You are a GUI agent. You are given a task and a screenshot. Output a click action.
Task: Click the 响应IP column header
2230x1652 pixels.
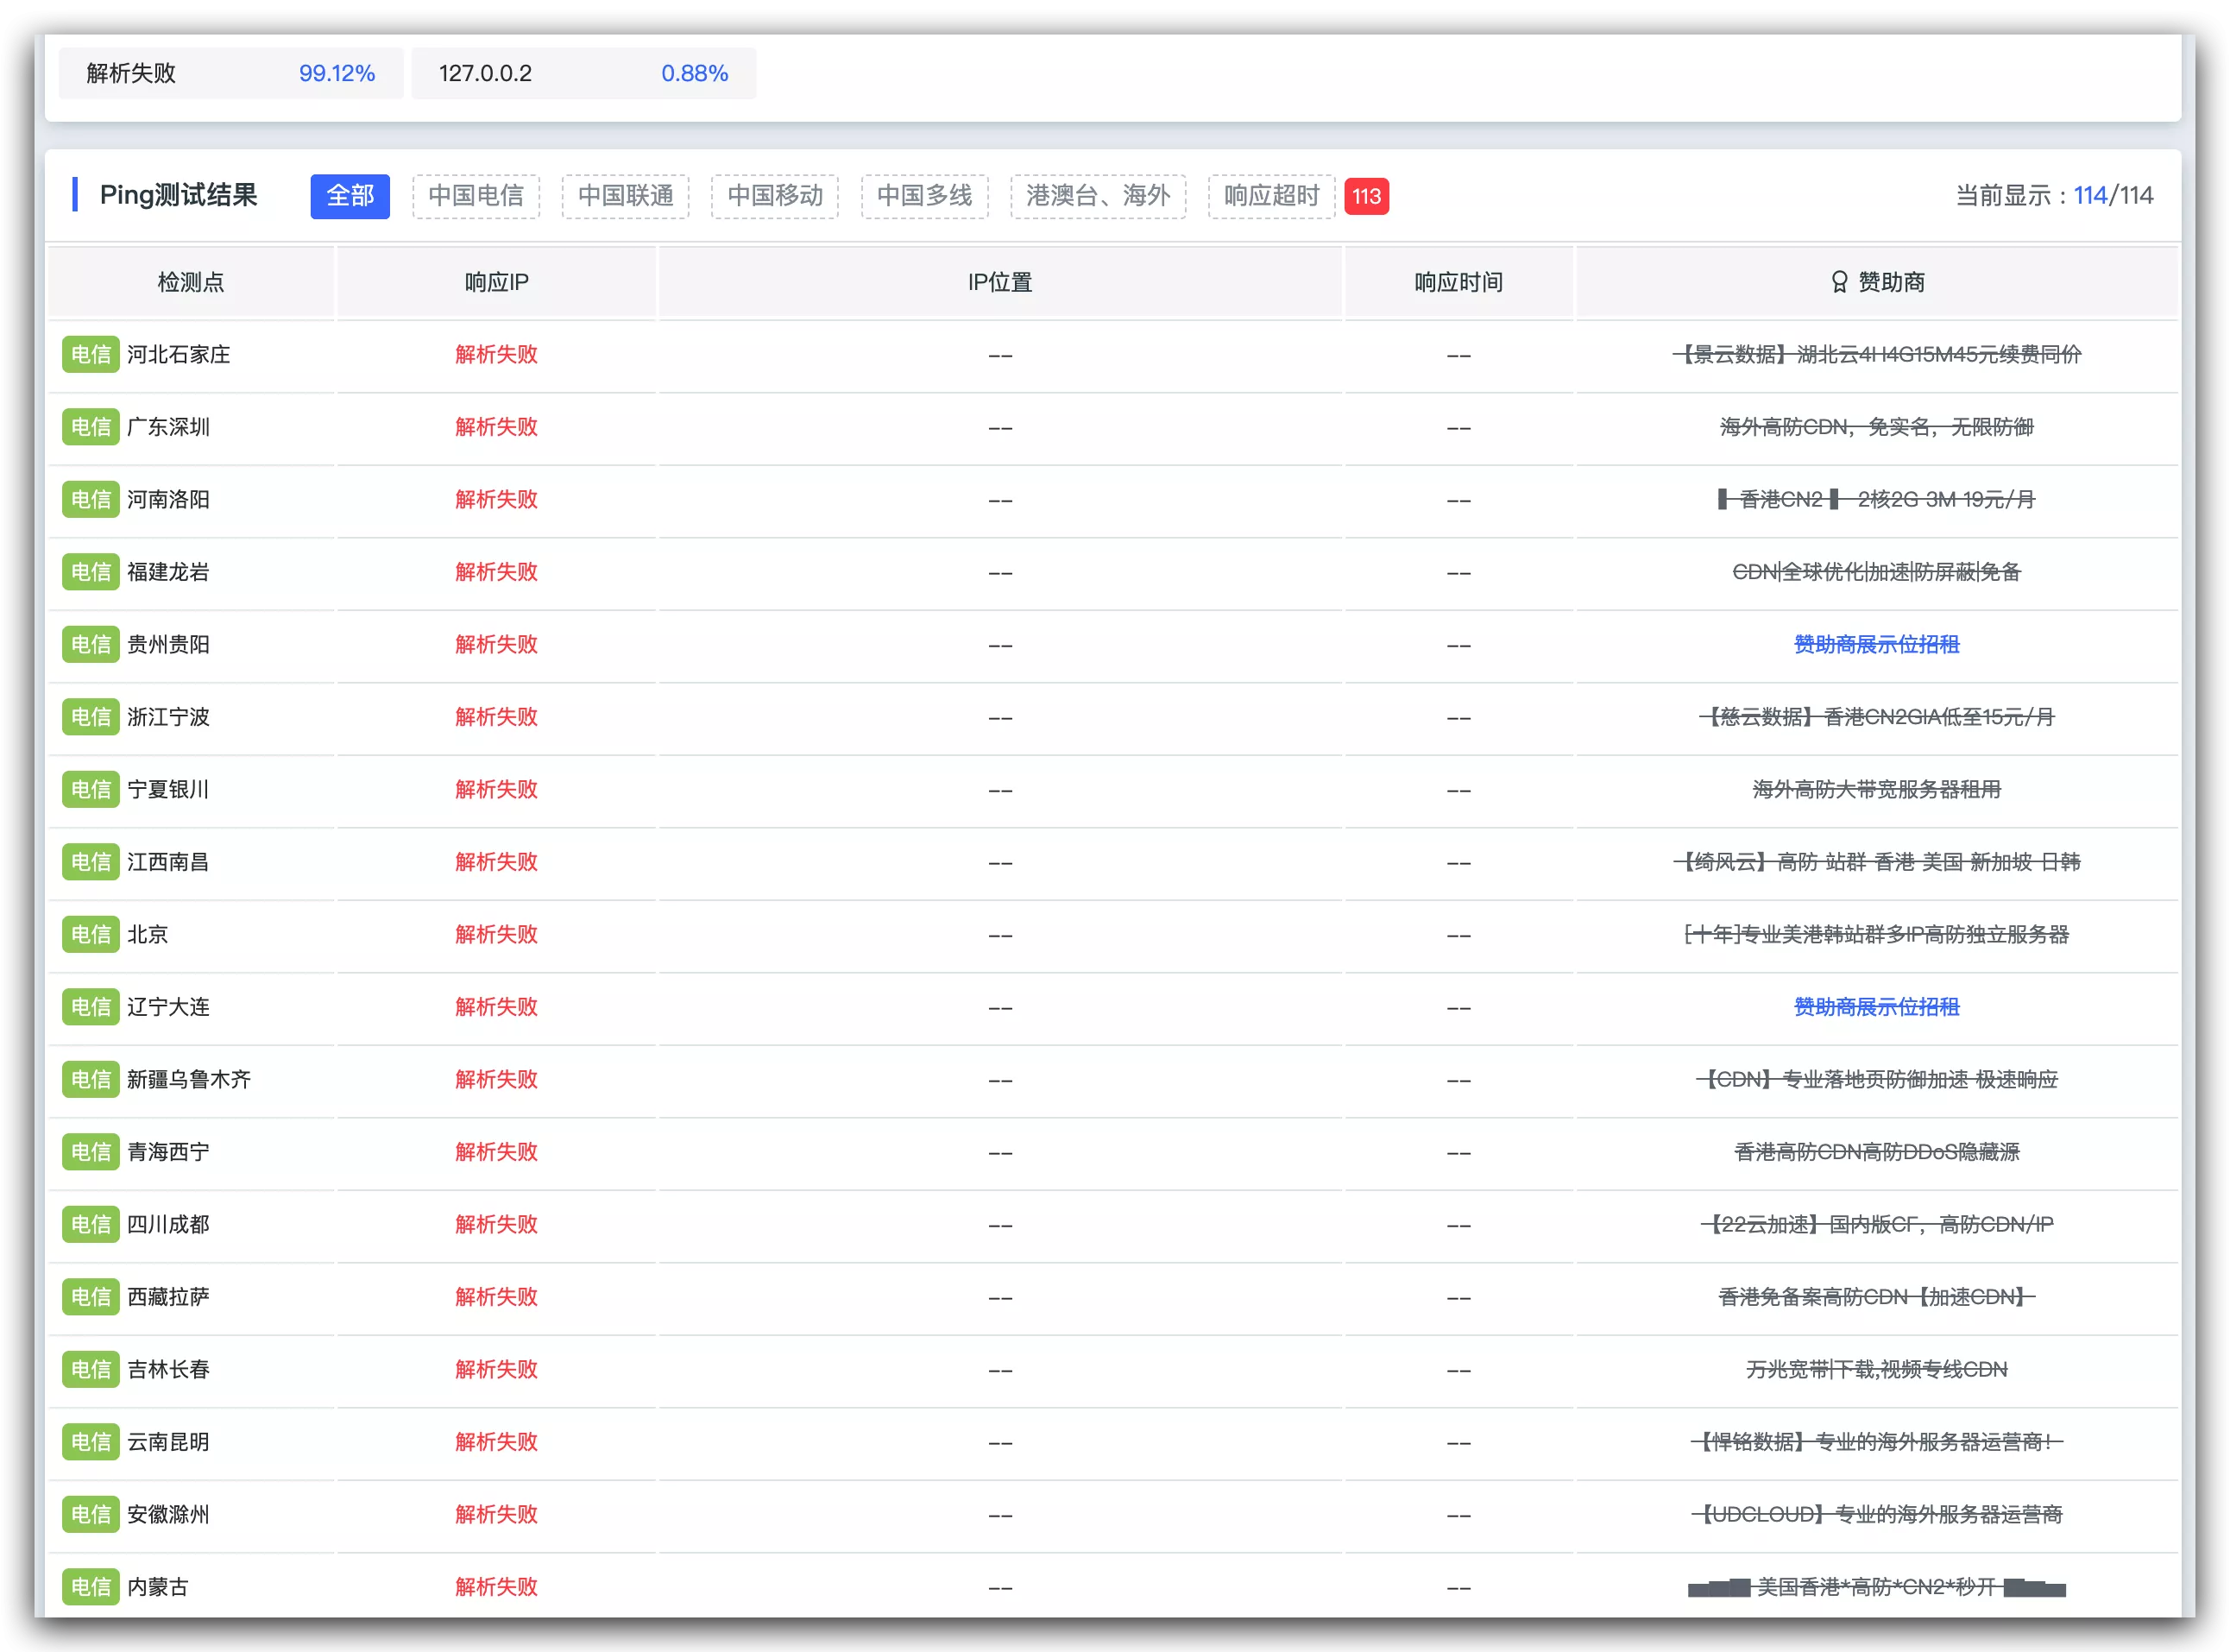tap(496, 282)
